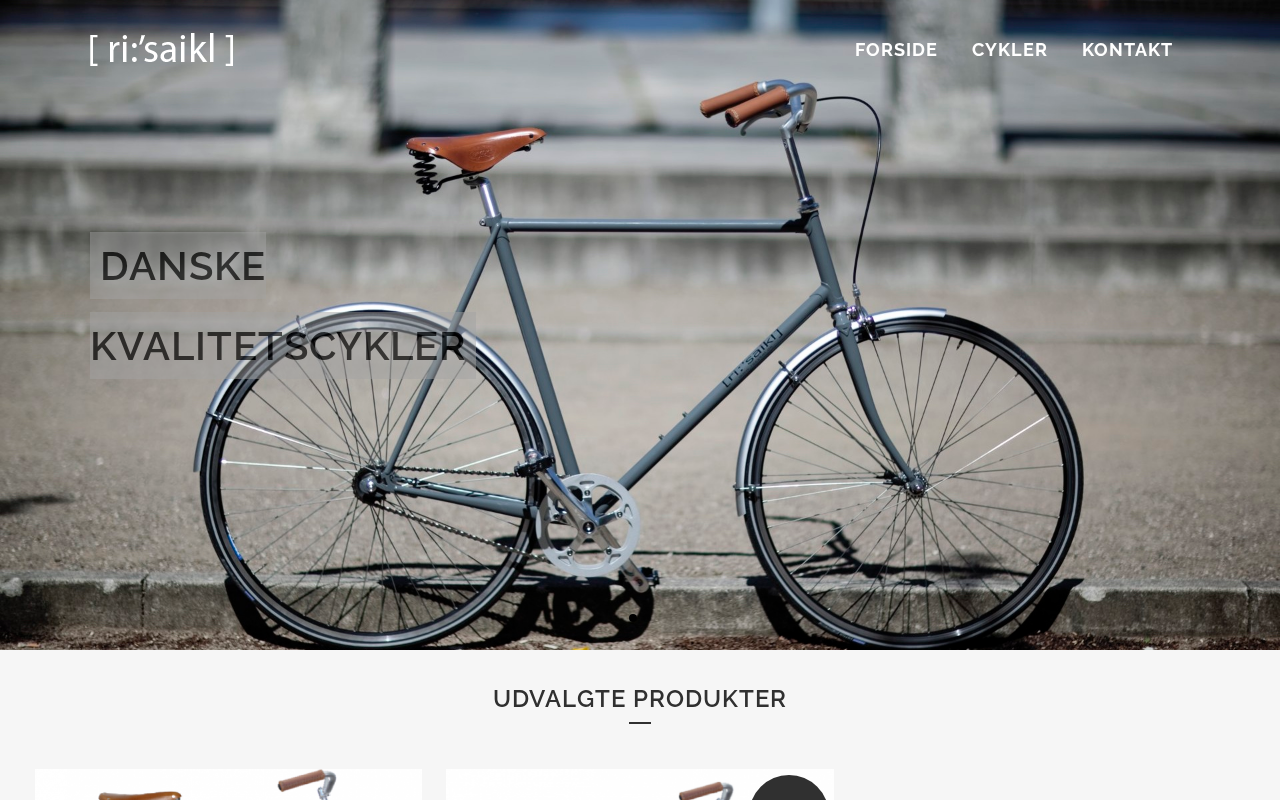The height and width of the screenshot is (800, 1280).
Task: Open the first featured product thumbnail
Action: 228,784
